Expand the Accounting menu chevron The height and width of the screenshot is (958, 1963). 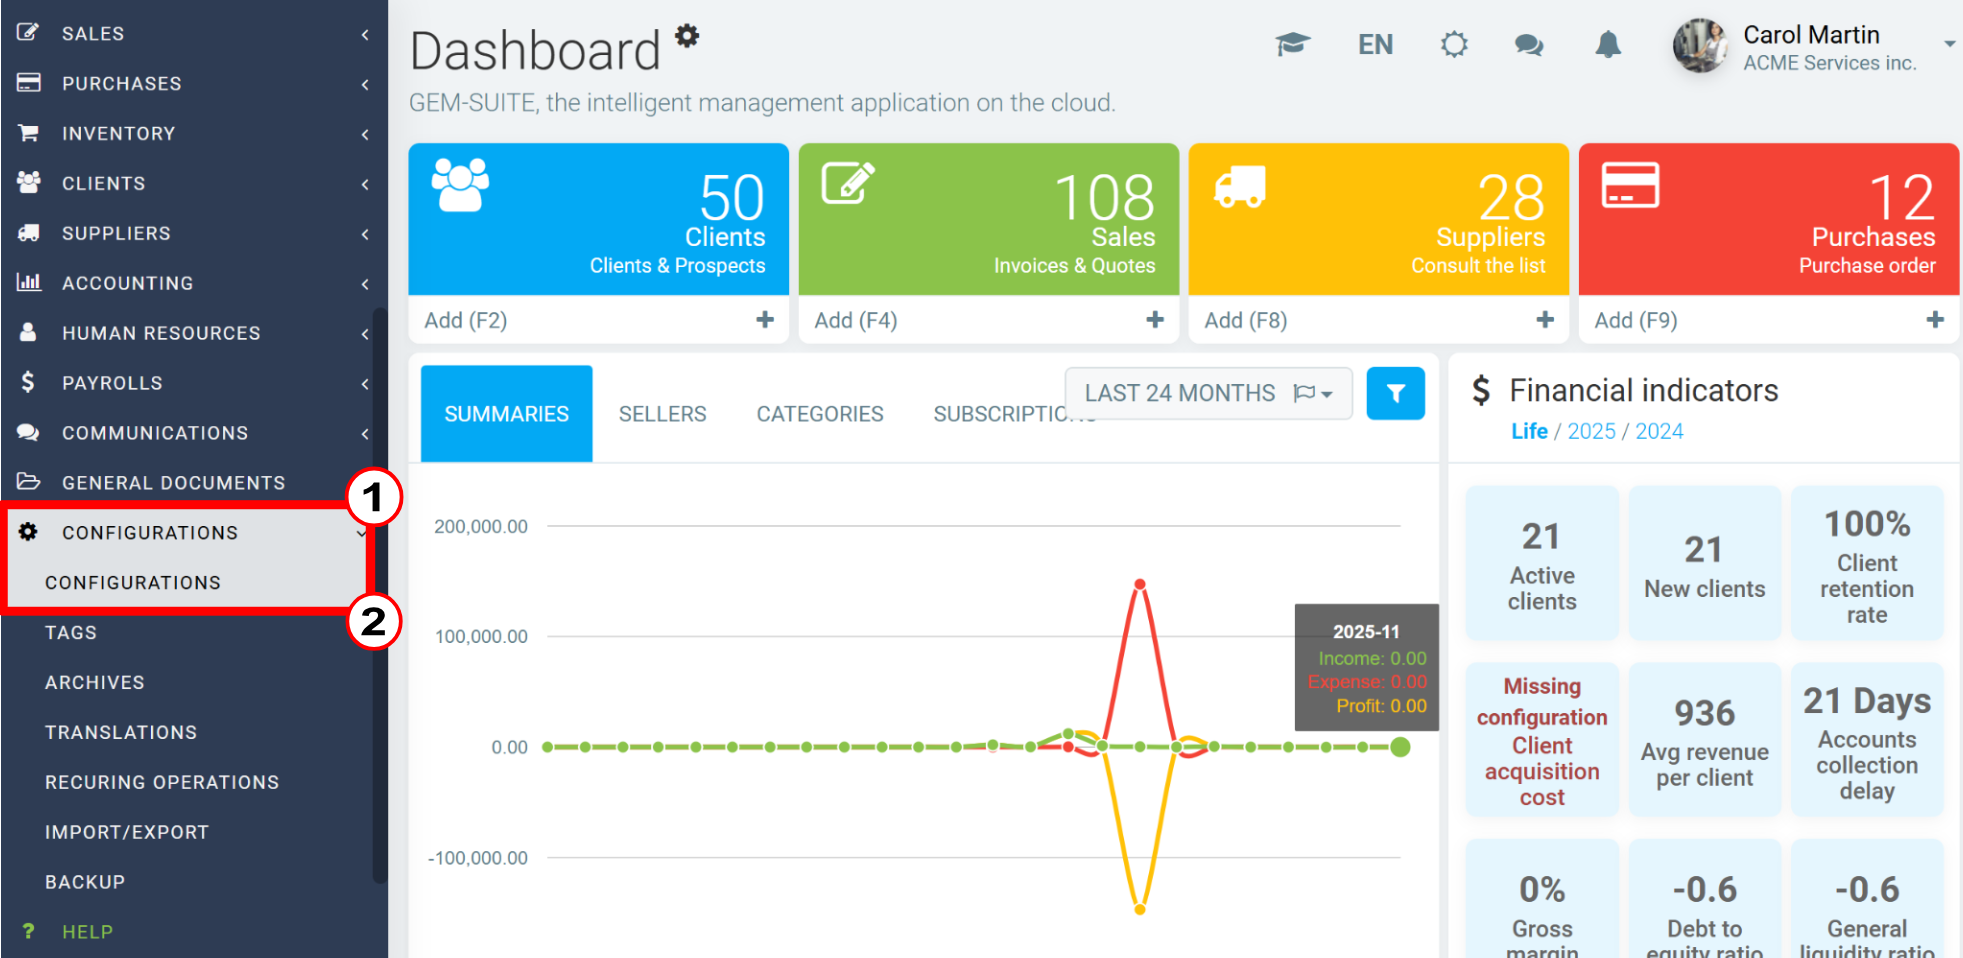coord(365,284)
